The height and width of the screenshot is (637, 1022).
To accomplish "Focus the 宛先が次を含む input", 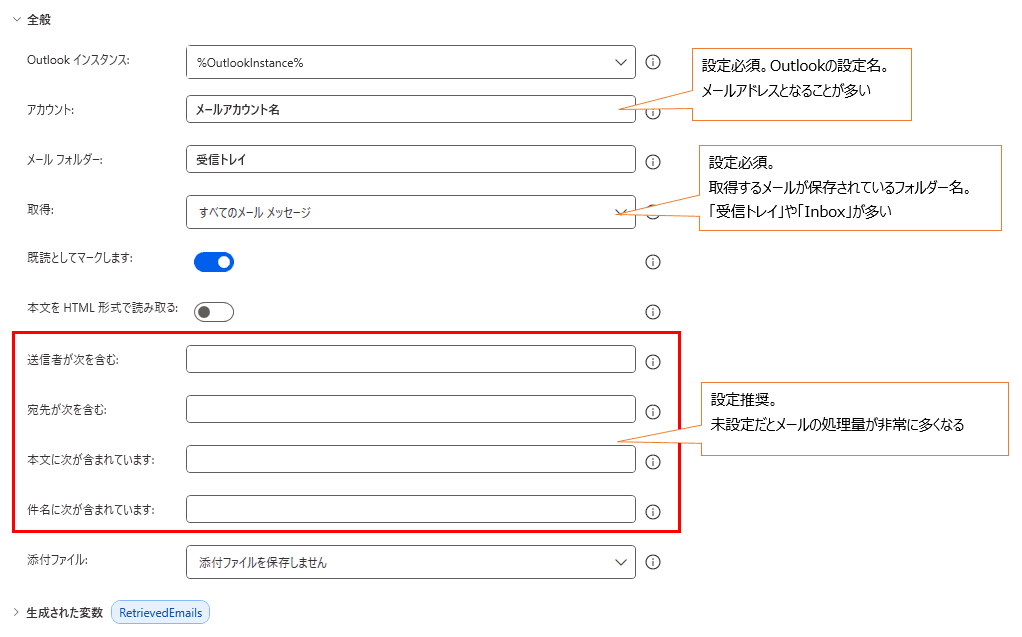I will click(400, 409).
